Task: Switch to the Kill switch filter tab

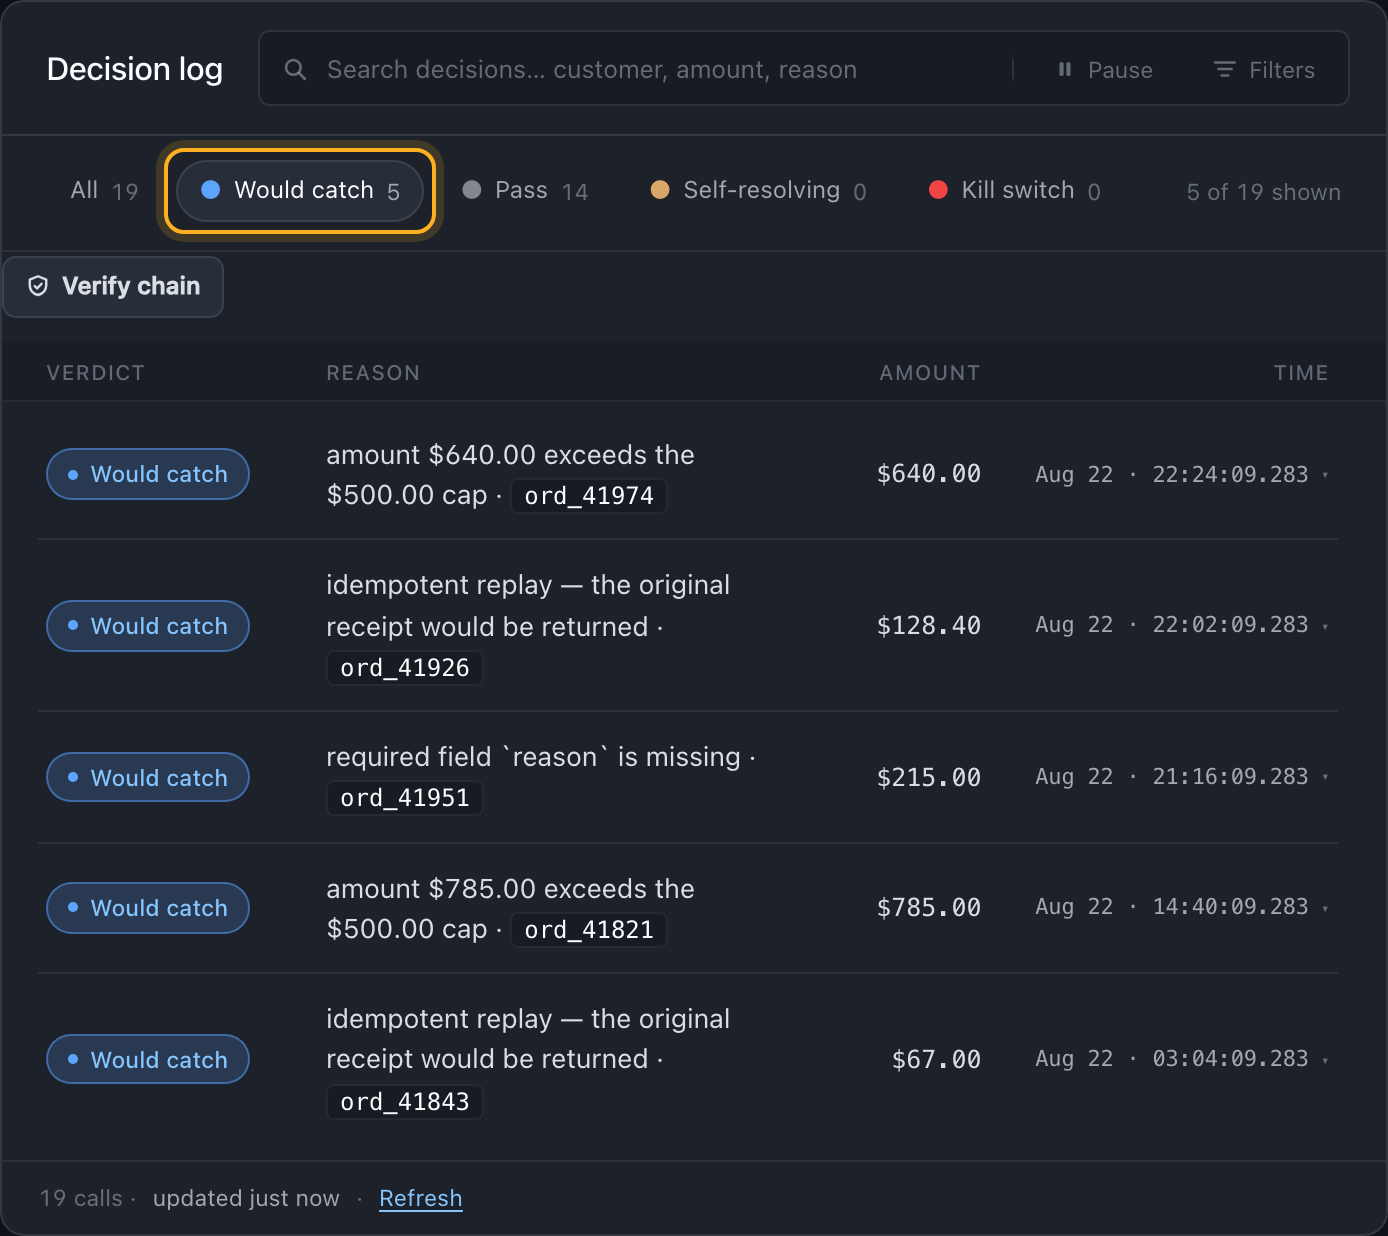Action: tap(1015, 191)
